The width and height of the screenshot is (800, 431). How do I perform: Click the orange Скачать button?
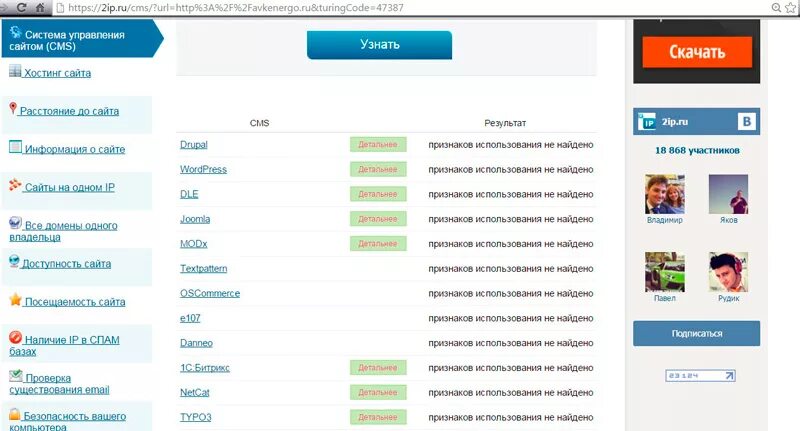[697, 52]
